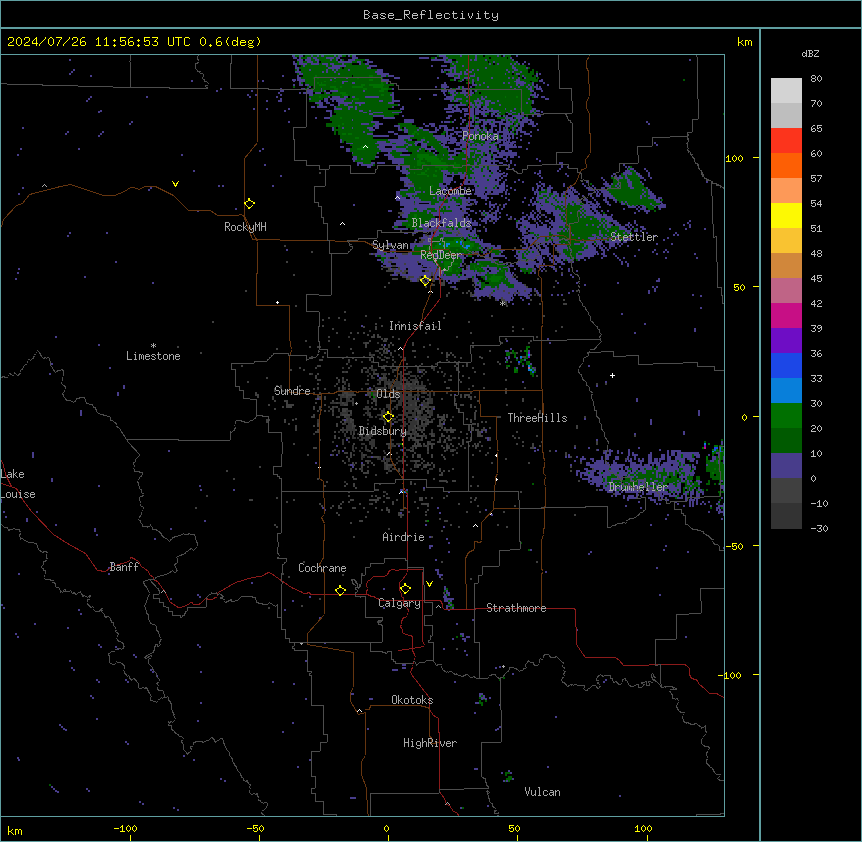Click the Sundre label
Screen dimensions: 862x842
tap(292, 391)
